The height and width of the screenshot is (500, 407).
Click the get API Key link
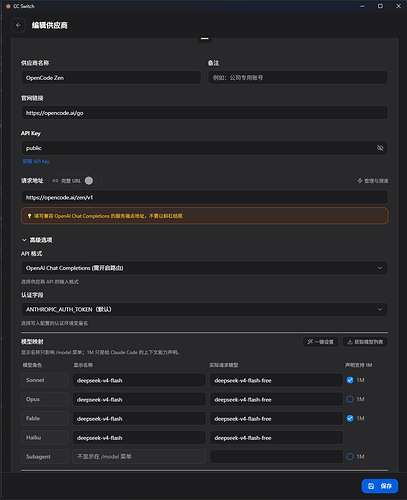click(36, 161)
